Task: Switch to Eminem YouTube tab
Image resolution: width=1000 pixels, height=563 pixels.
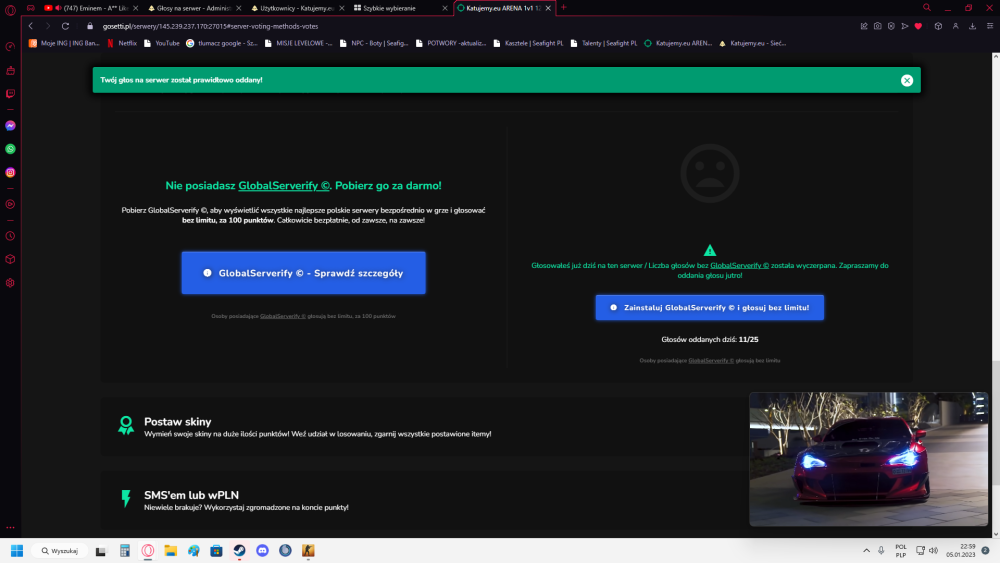Action: tap(91, 8)
